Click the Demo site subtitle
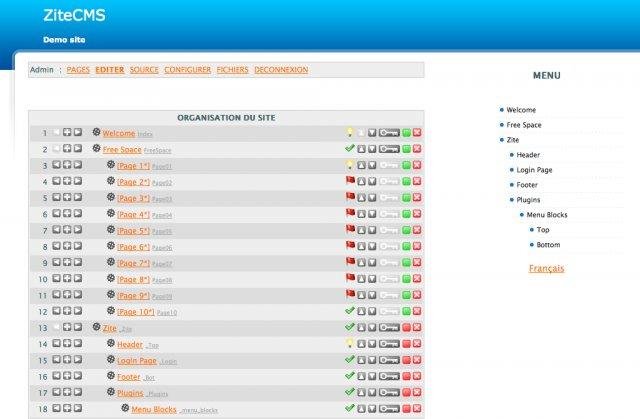This screenshot has width=640, height=419. tap(64, 40)
